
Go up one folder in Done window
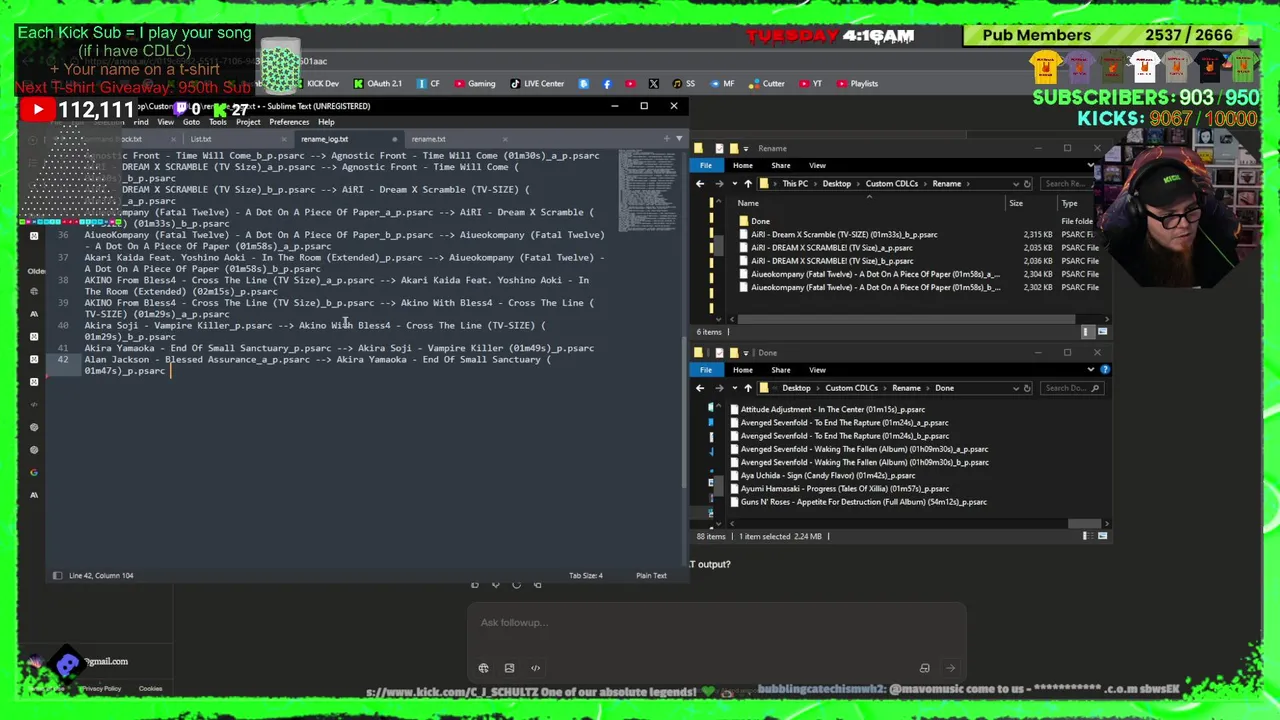(x=747, y=388)
